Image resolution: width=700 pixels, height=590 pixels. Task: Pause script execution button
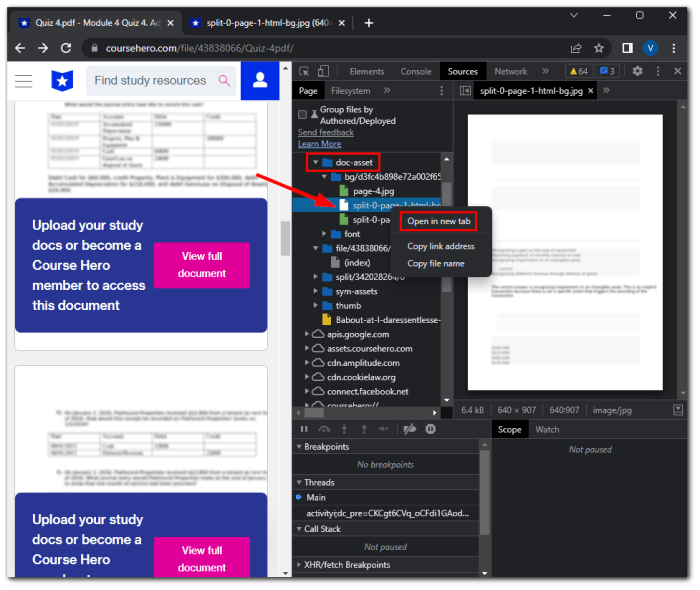[304, 429]
